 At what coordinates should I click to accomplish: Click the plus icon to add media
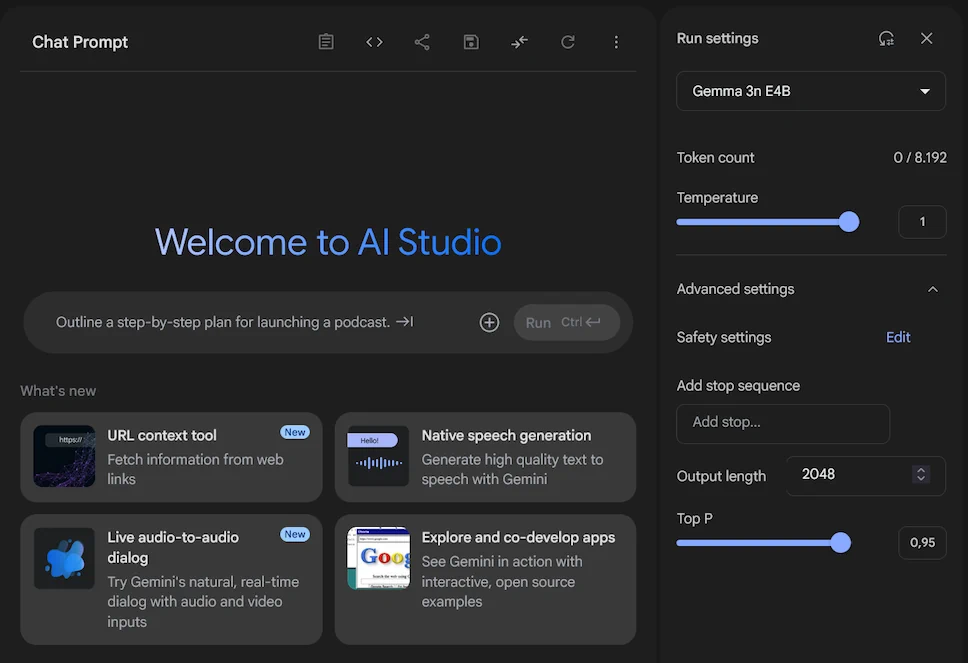(x=490, y=322)
